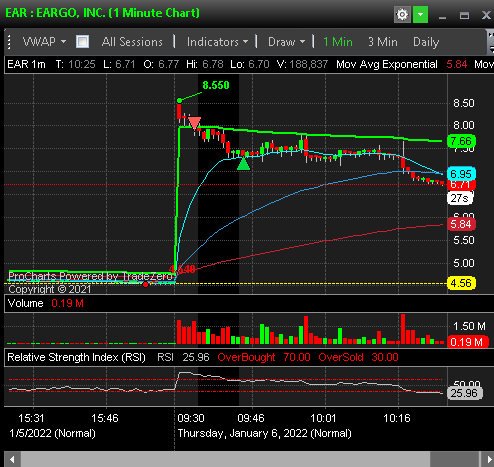Viewport: 494px width, 467px height.
Task: Click the horizontal scrollbar thumb
Action: 225,459
